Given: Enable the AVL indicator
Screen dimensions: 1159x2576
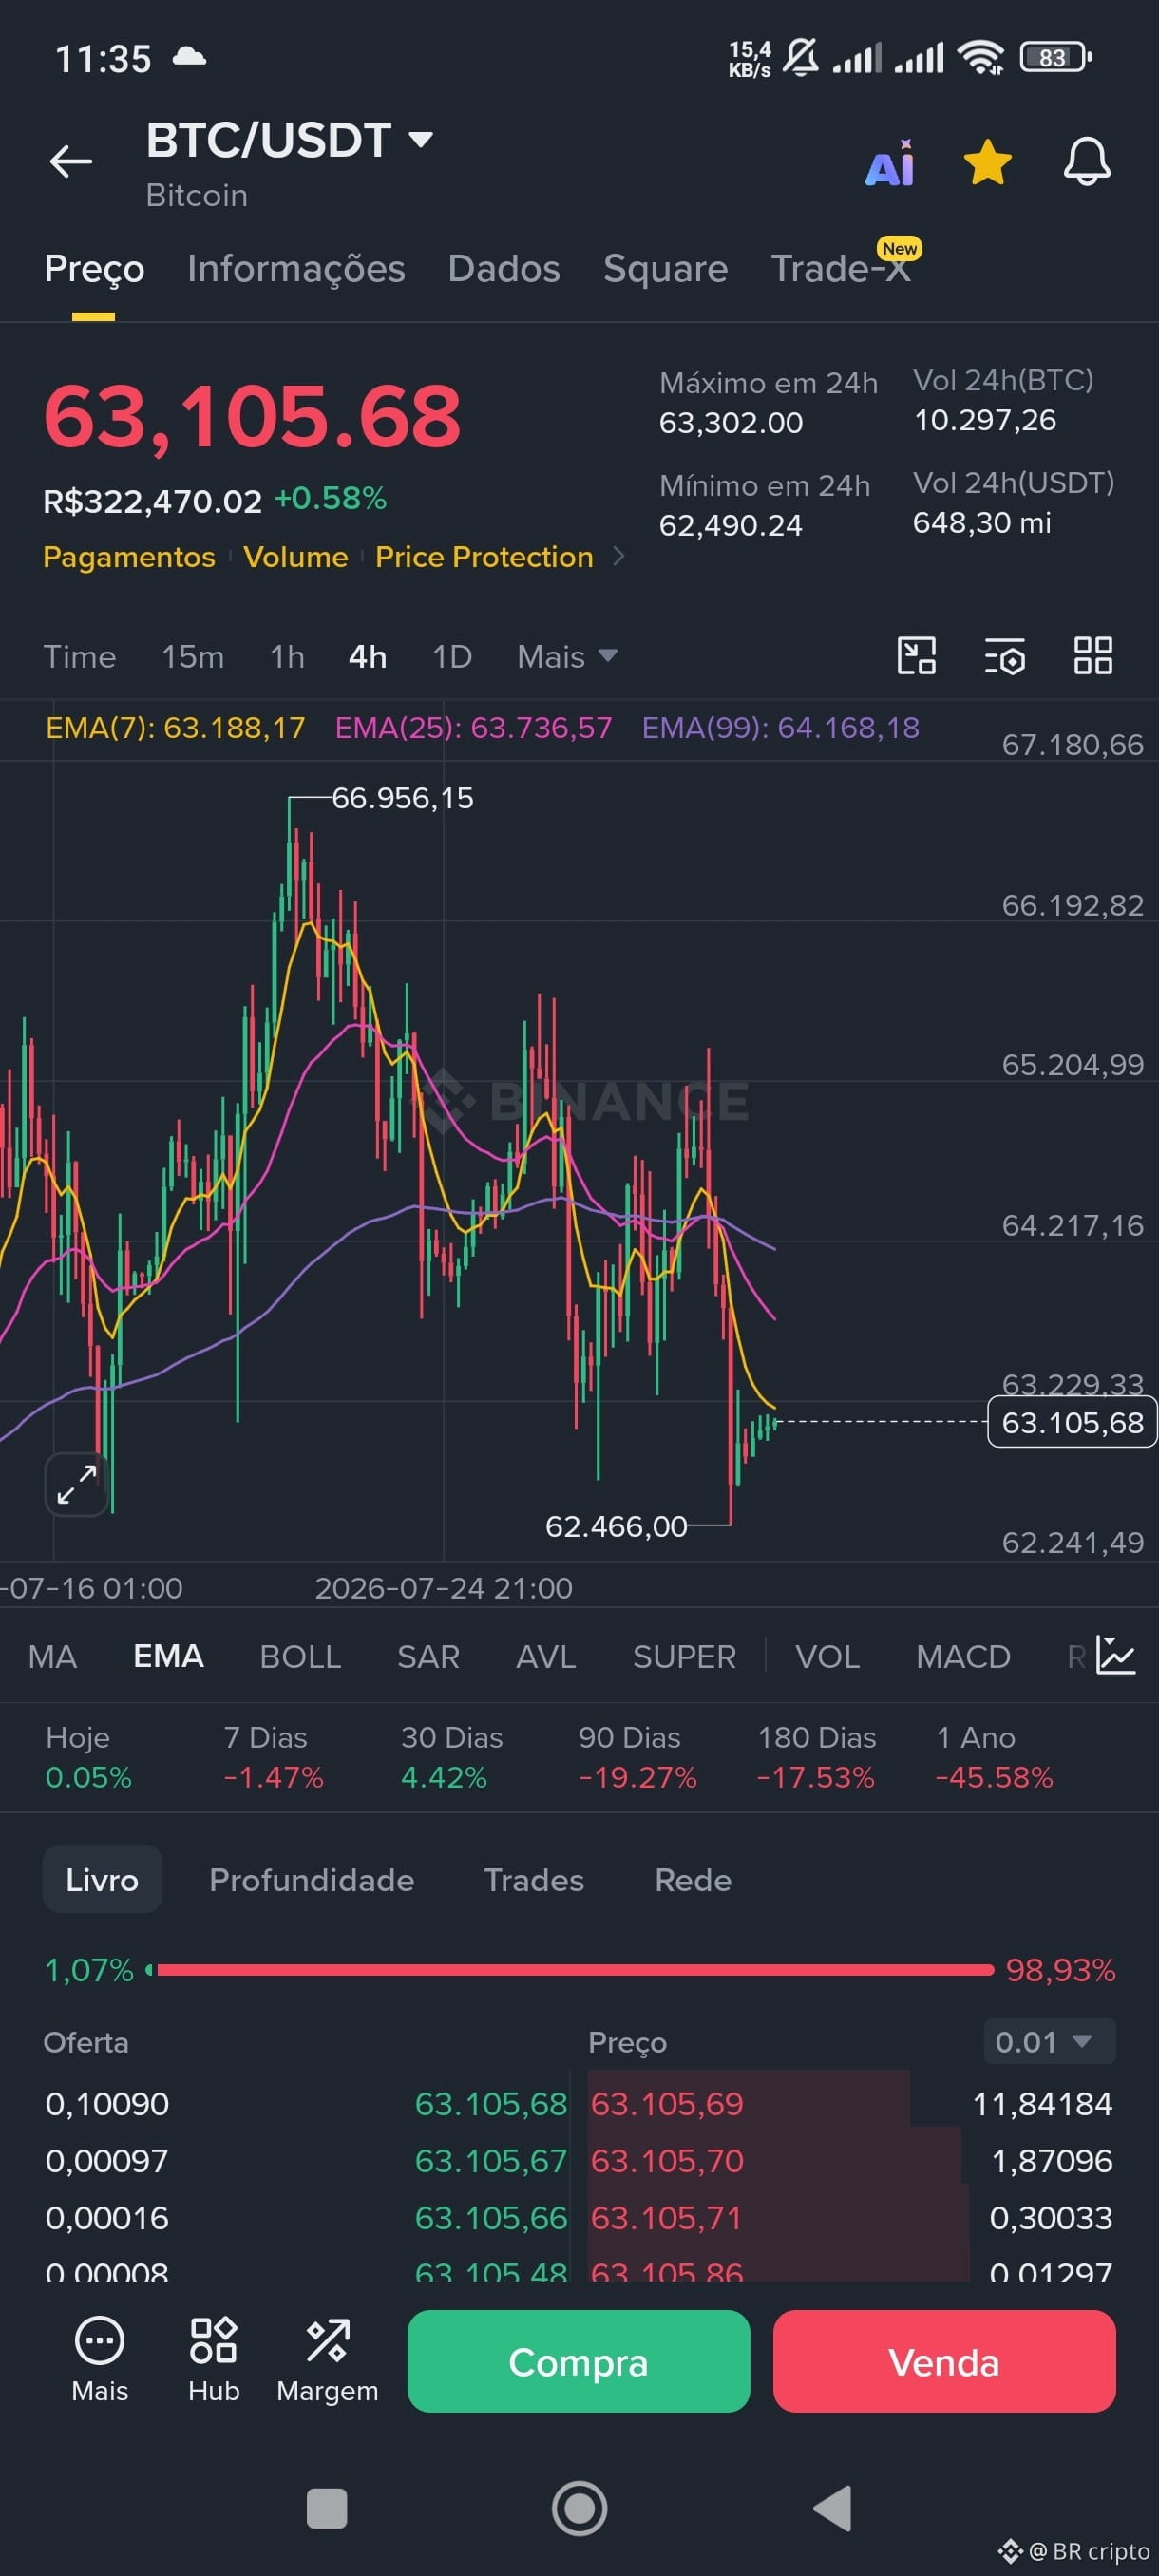Looking at the screenshot, I should [546, 1657].
